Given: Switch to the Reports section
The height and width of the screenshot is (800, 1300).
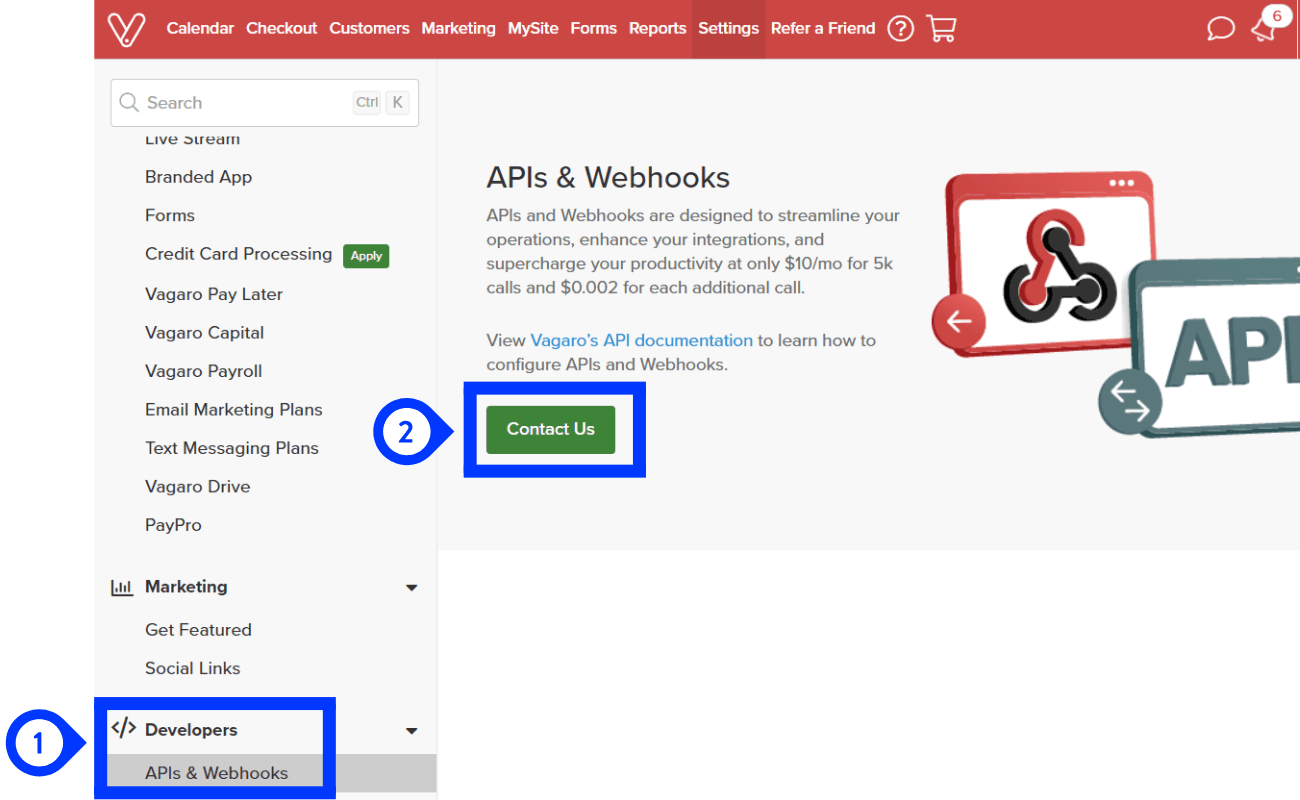Looking at the screenshot, I should coord(657,28).
